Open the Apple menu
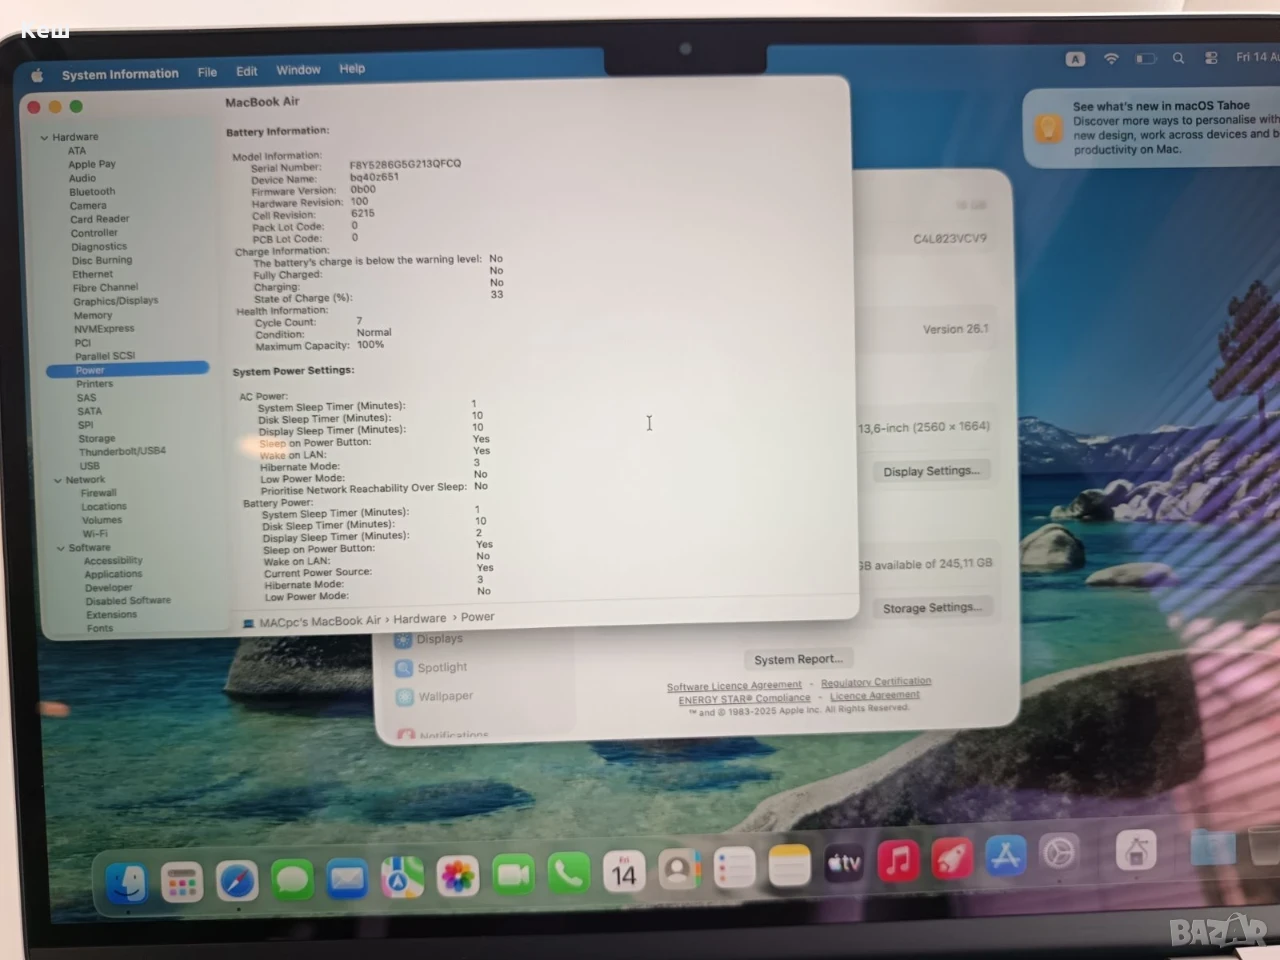 [37, 75]
